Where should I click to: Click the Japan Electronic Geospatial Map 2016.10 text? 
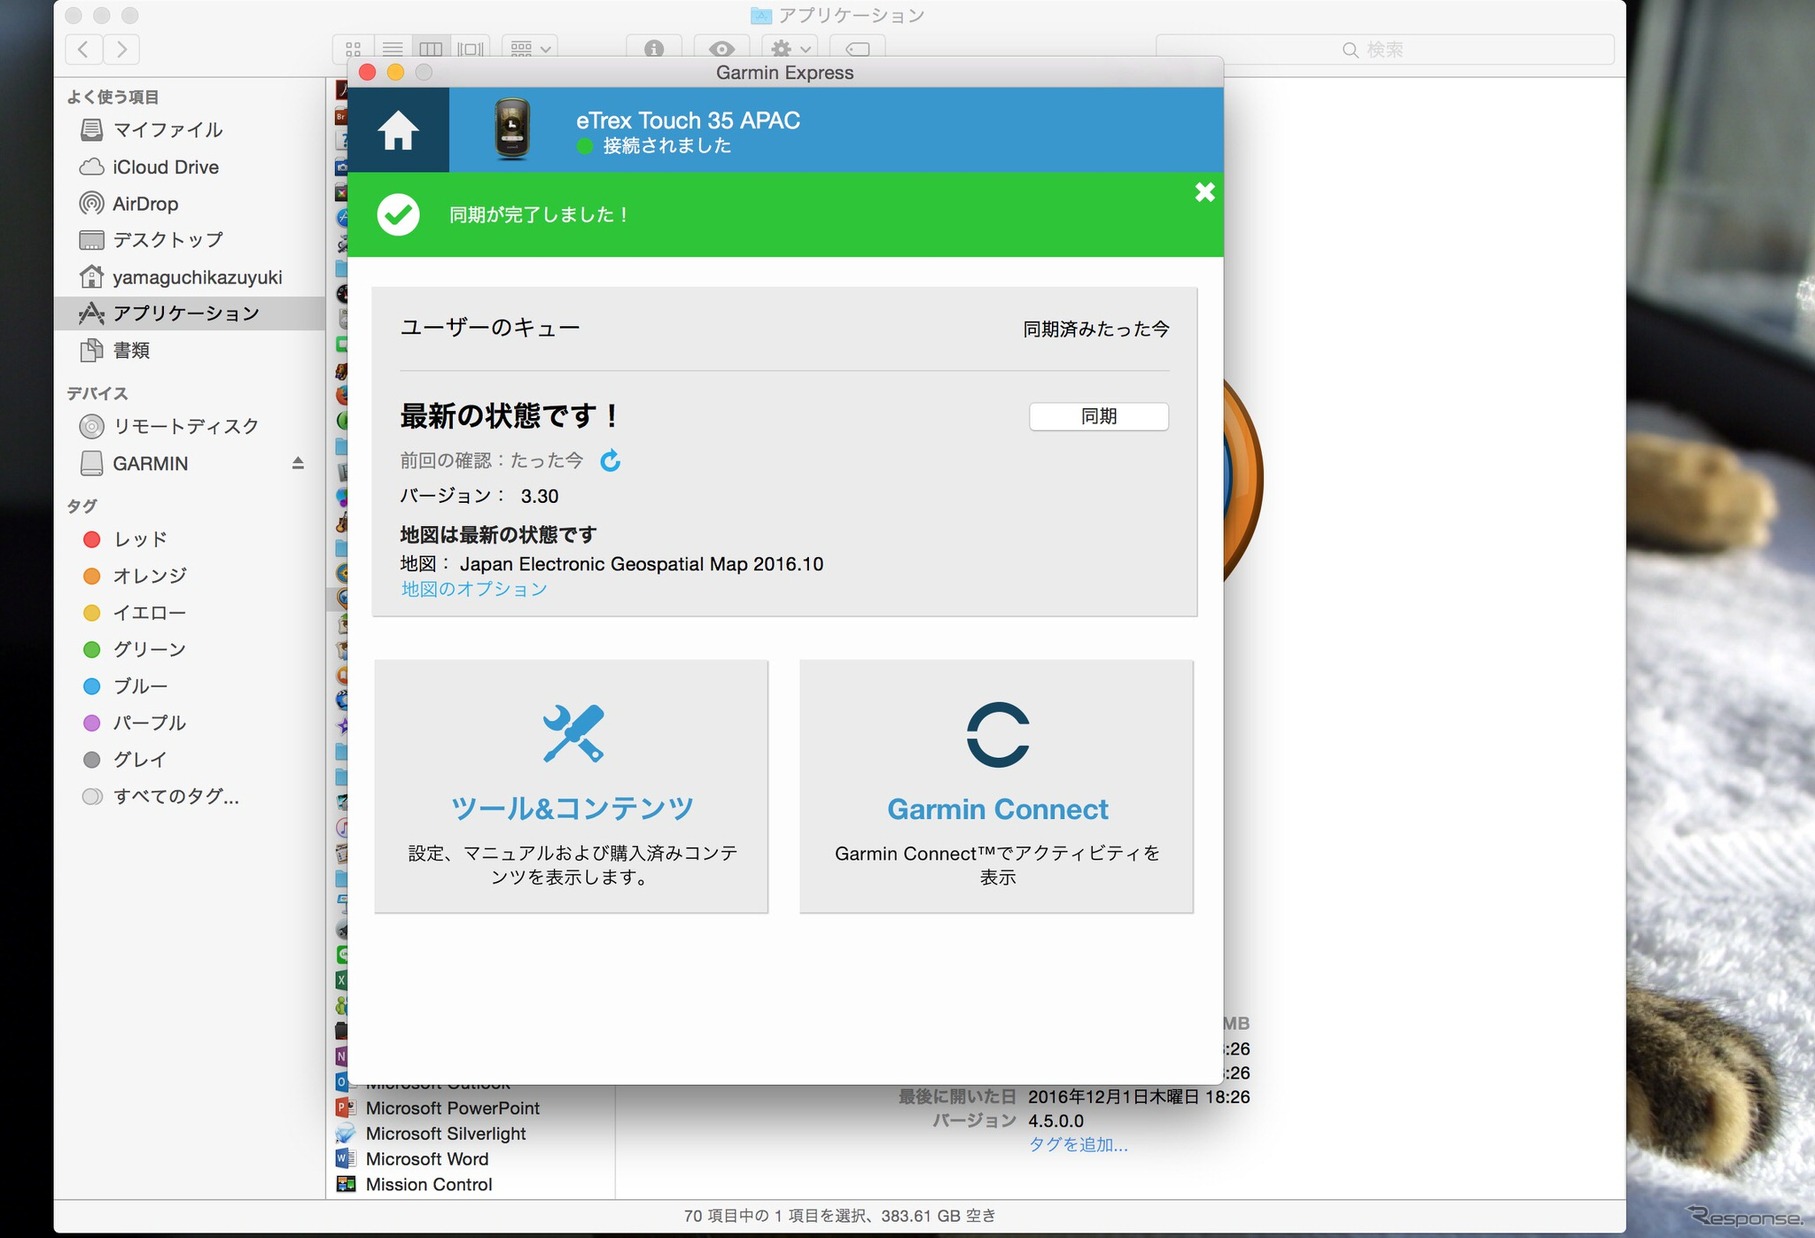(x=641, y=564)
